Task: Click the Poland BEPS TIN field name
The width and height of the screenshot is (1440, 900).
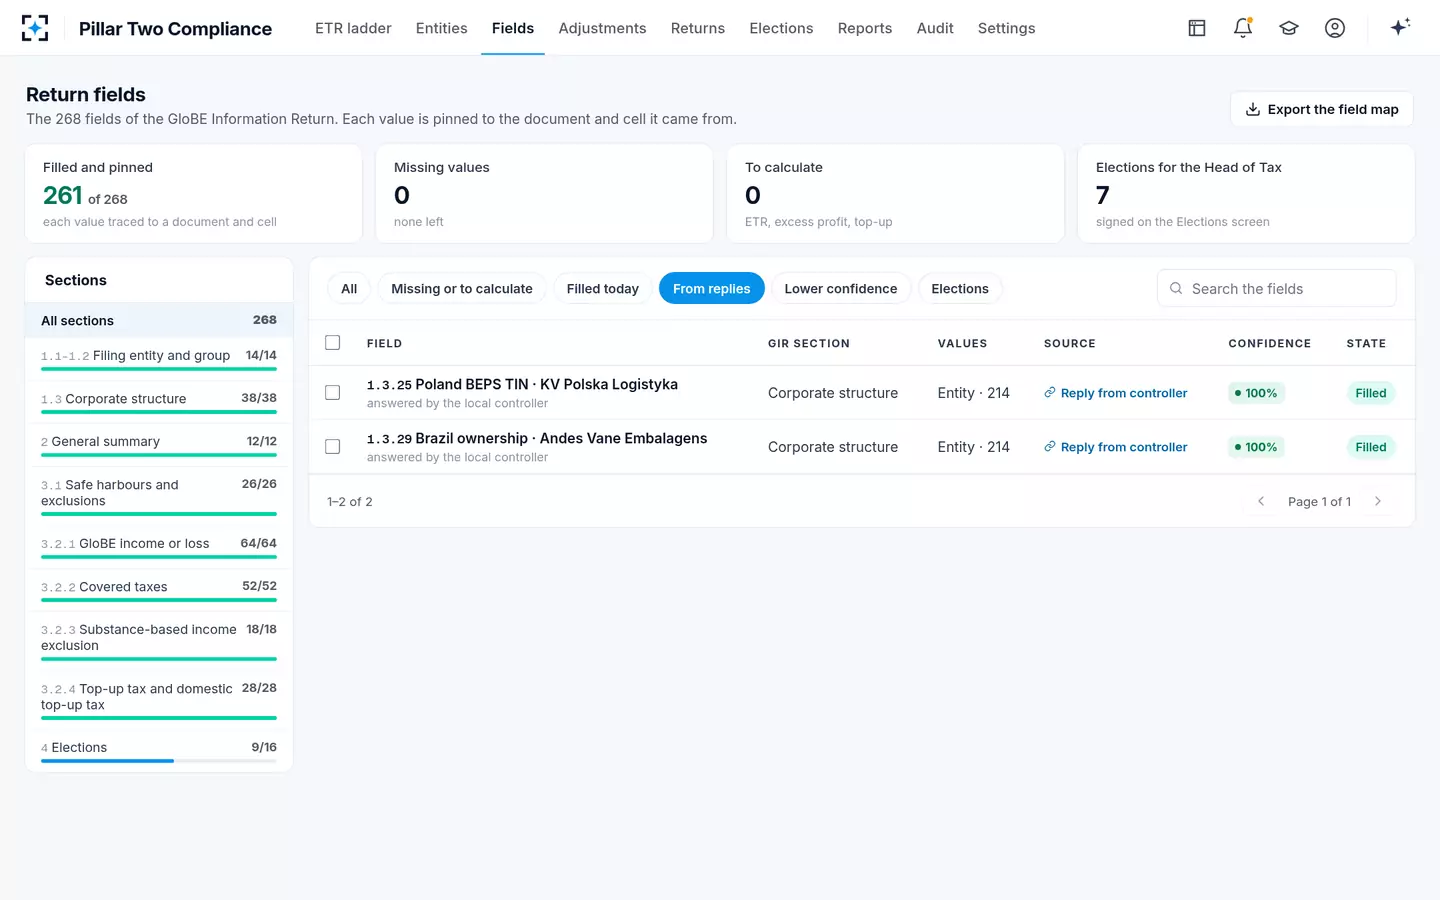Action: point(522,384)
